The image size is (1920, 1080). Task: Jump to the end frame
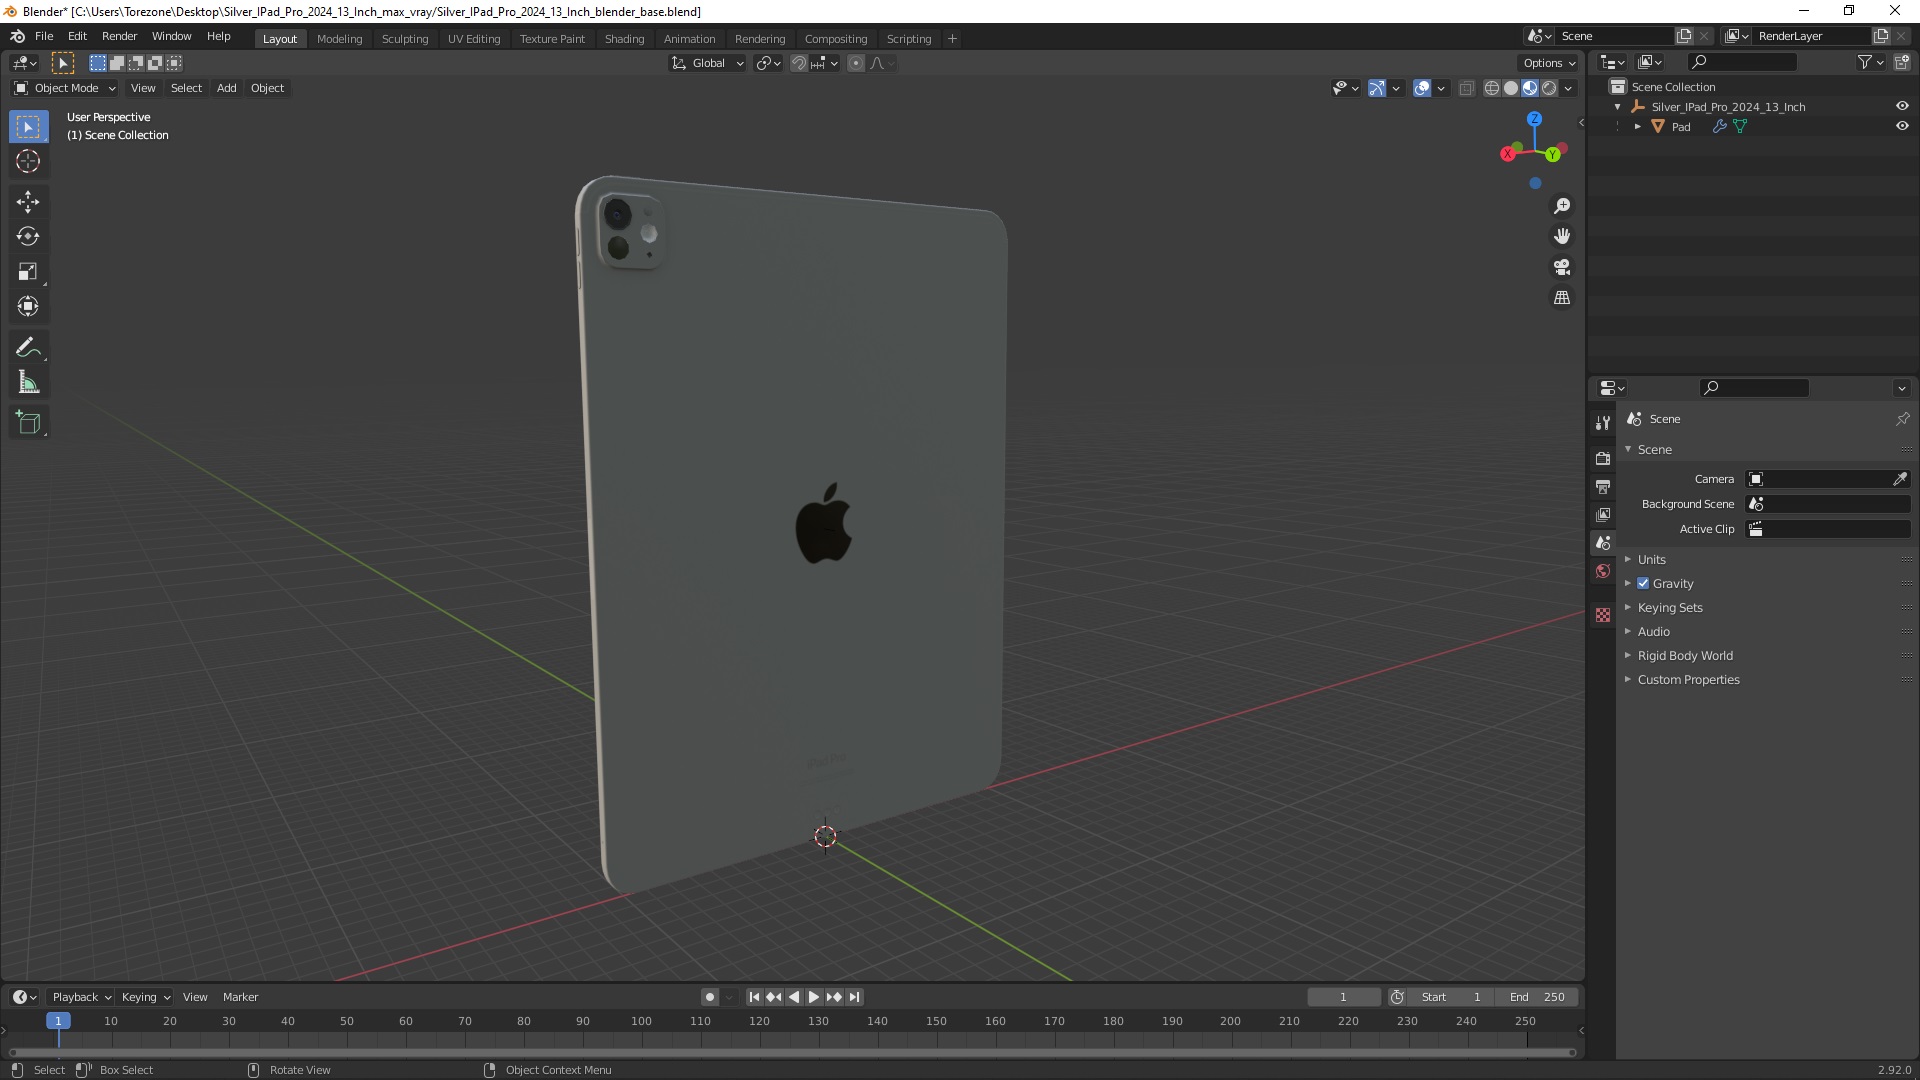pyautogui.click(x=854, y=997)
